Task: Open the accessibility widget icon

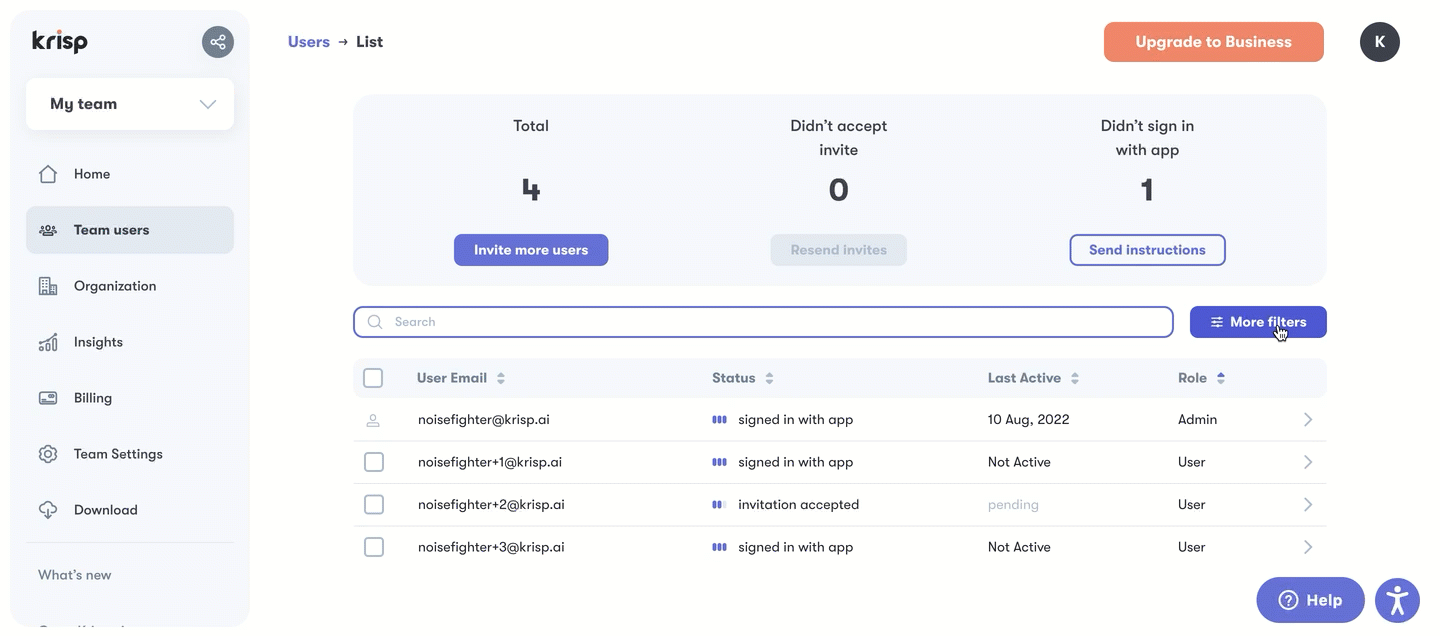Action: point(1398,600)
